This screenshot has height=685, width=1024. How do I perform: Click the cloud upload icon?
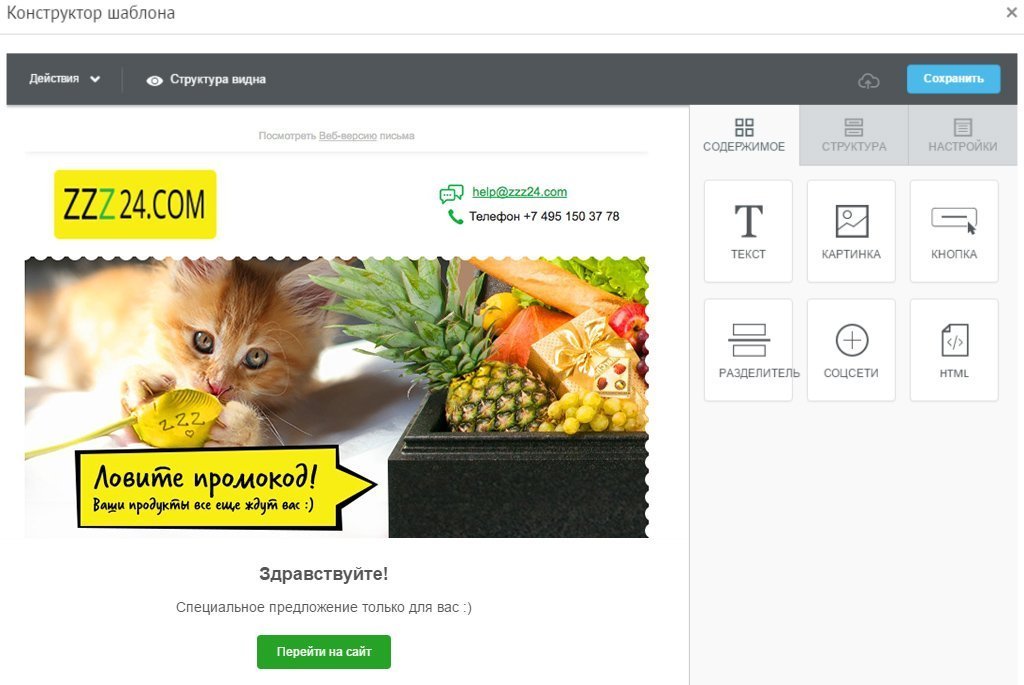(868, 80)
